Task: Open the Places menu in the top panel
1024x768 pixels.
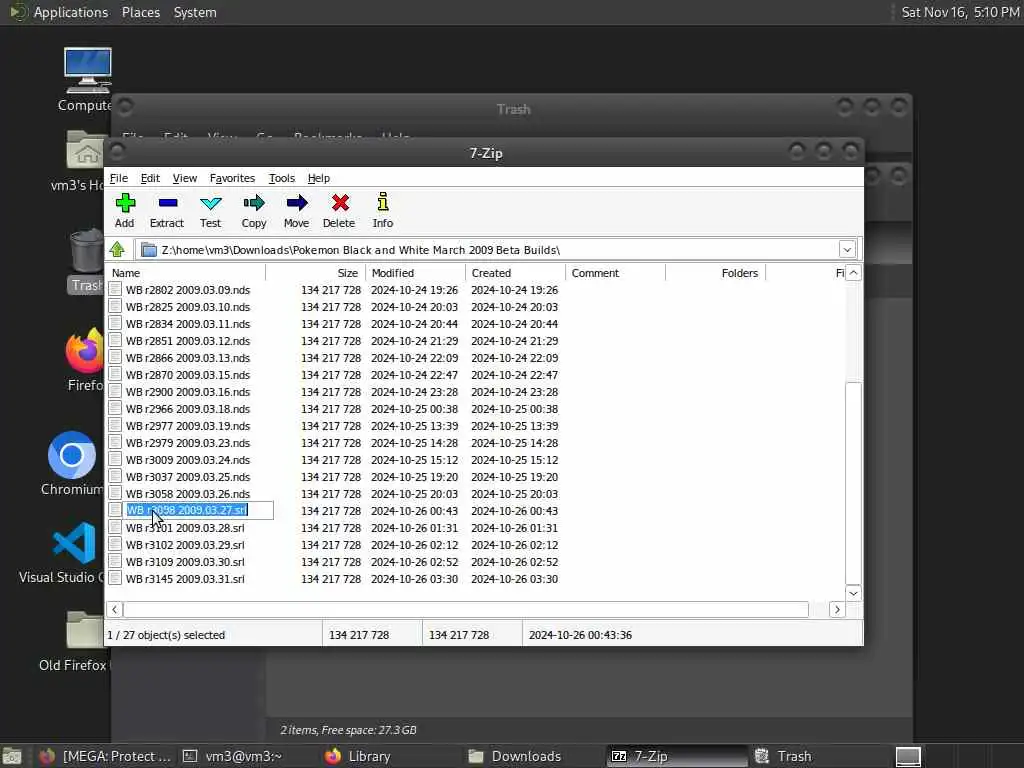Action: (141, 12)
